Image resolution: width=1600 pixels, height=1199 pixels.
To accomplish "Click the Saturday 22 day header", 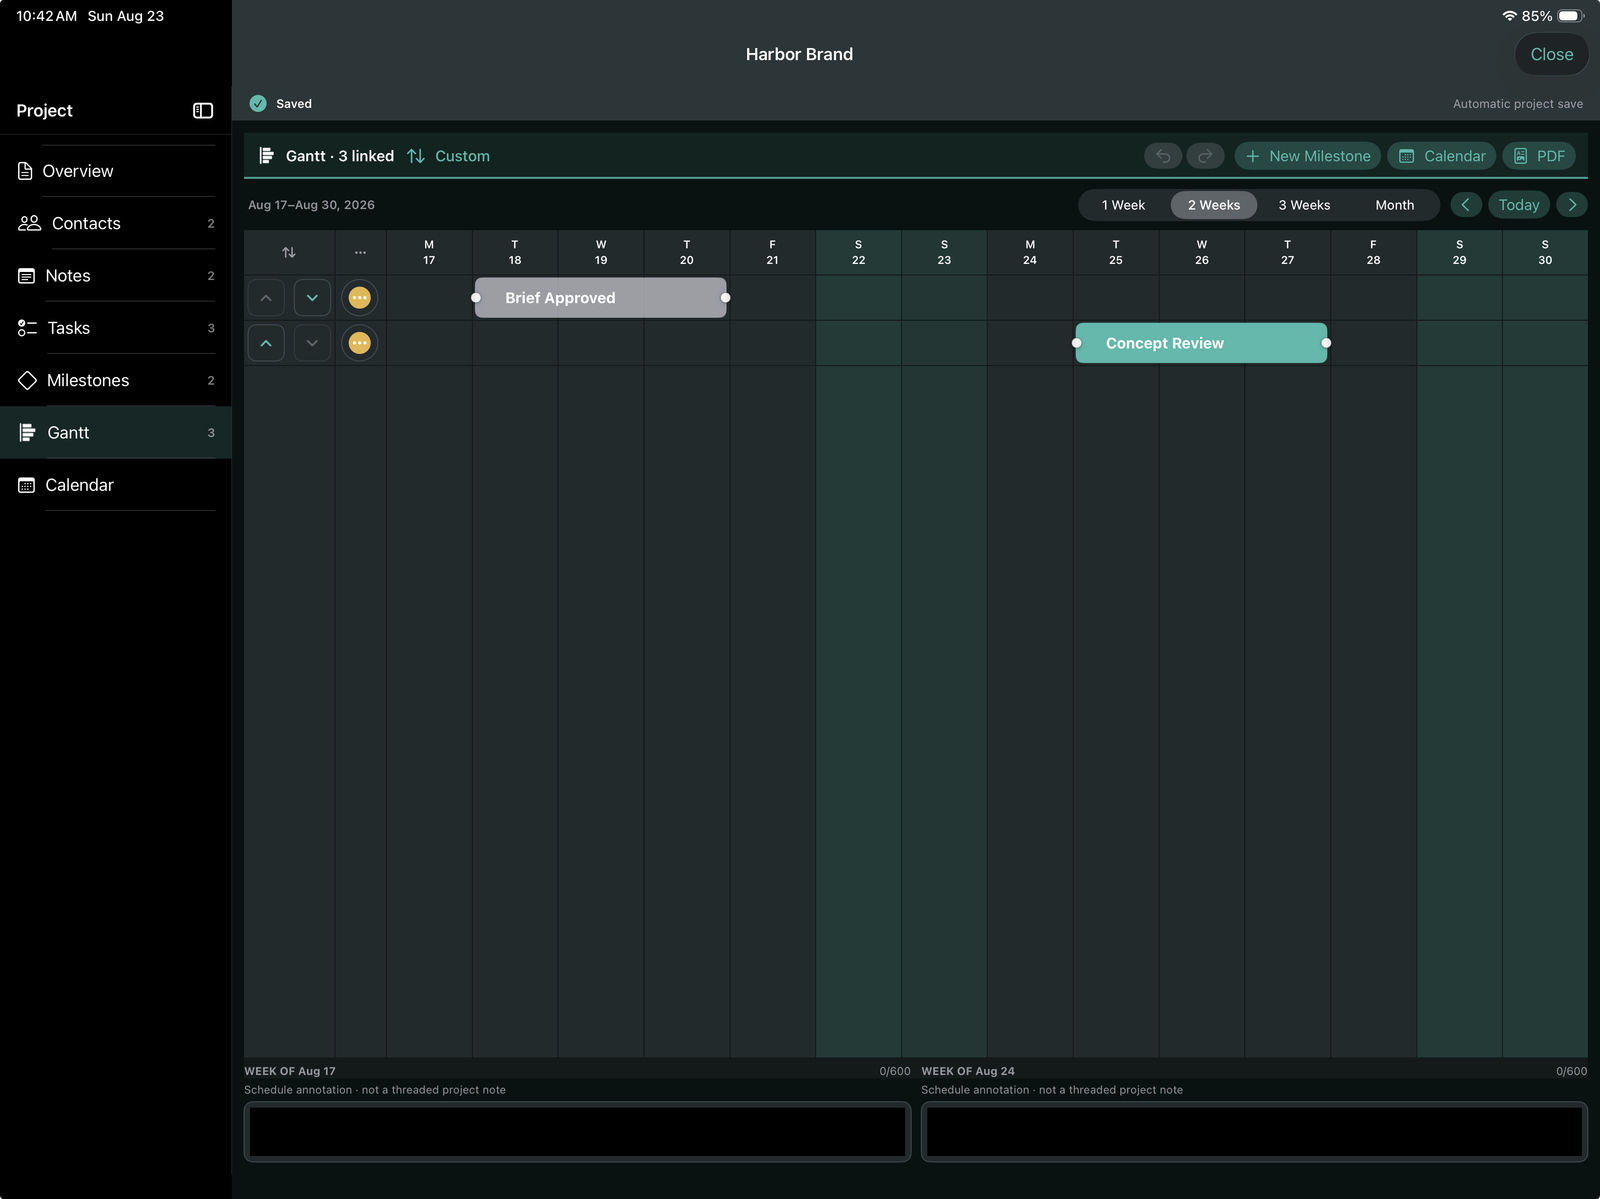I will coord(858,253).
